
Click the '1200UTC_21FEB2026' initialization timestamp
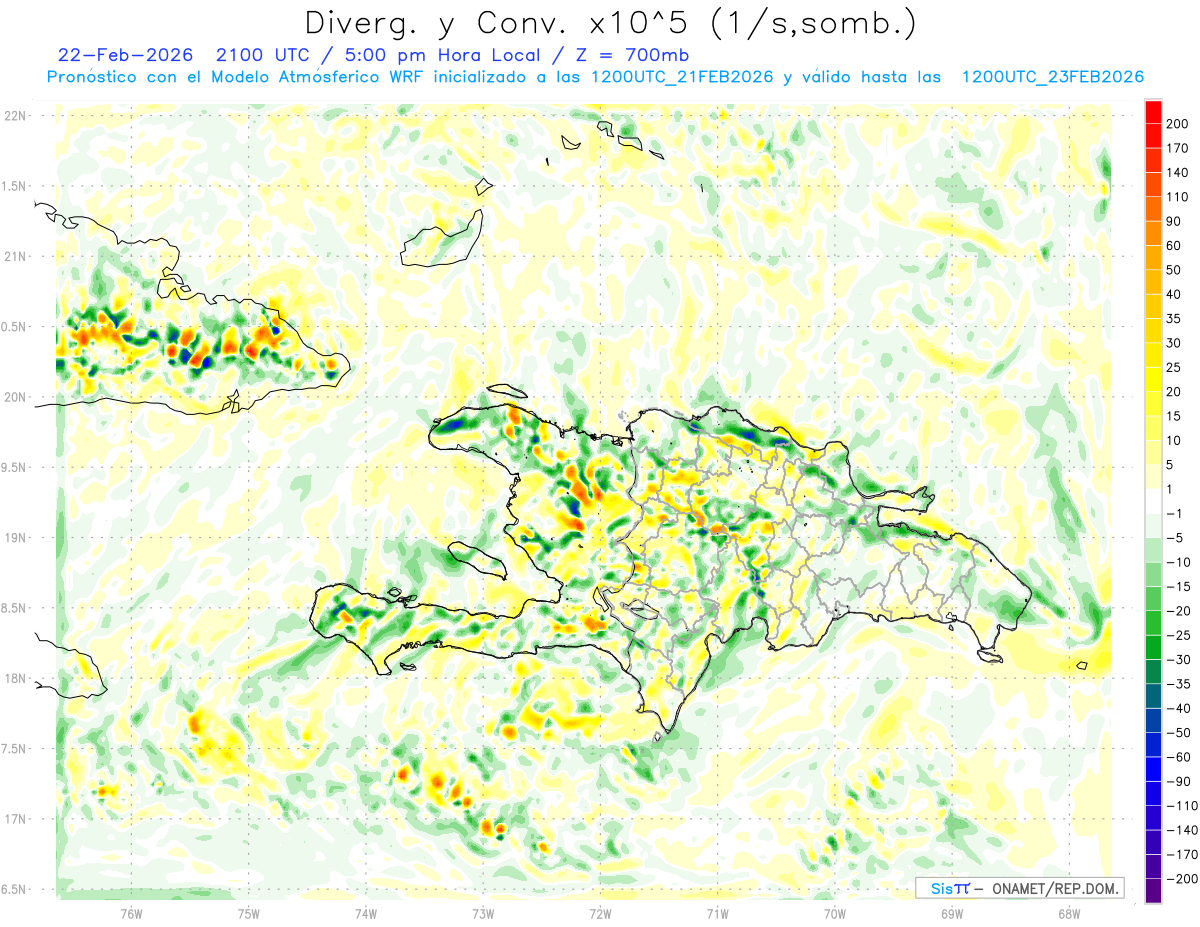coord(681,77)
